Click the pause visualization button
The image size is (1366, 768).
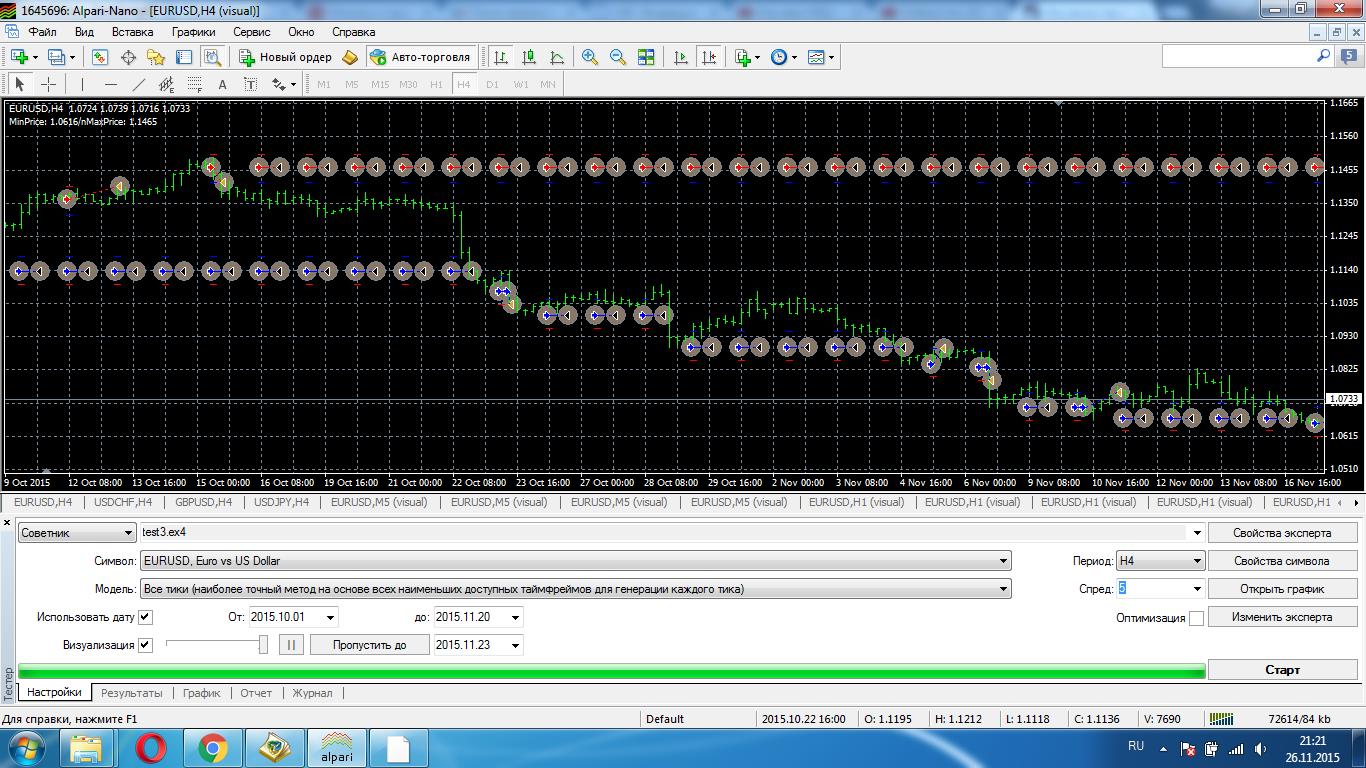click(x=291, y=645)
